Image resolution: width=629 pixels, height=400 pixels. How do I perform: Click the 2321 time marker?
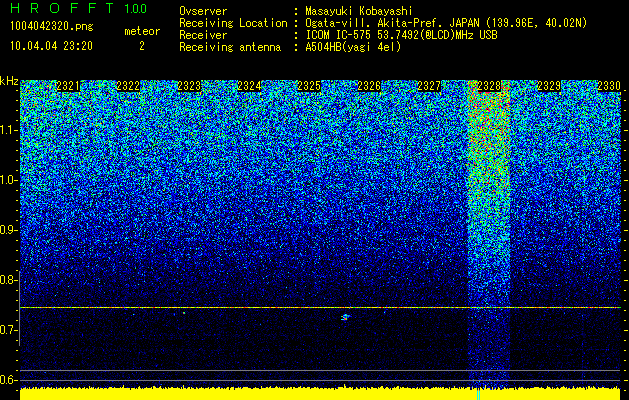(69, 86)
